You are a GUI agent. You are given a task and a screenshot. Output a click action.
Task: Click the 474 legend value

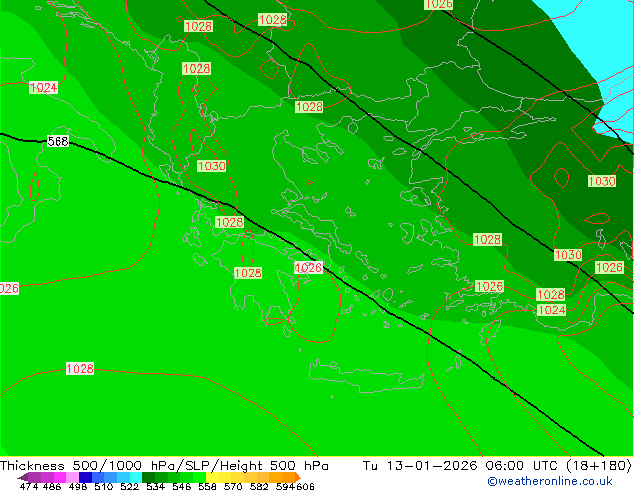[29, 486]
